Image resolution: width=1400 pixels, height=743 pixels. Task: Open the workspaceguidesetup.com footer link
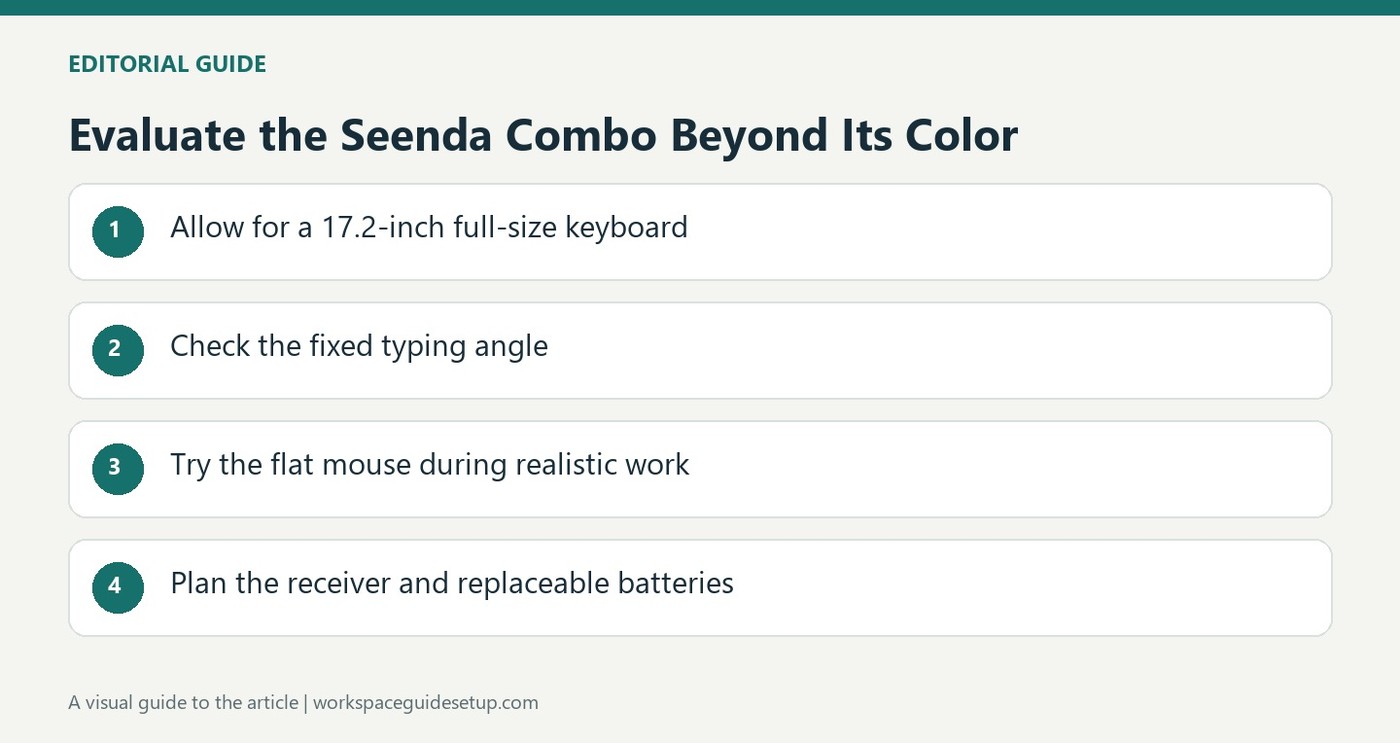(426, 702)
